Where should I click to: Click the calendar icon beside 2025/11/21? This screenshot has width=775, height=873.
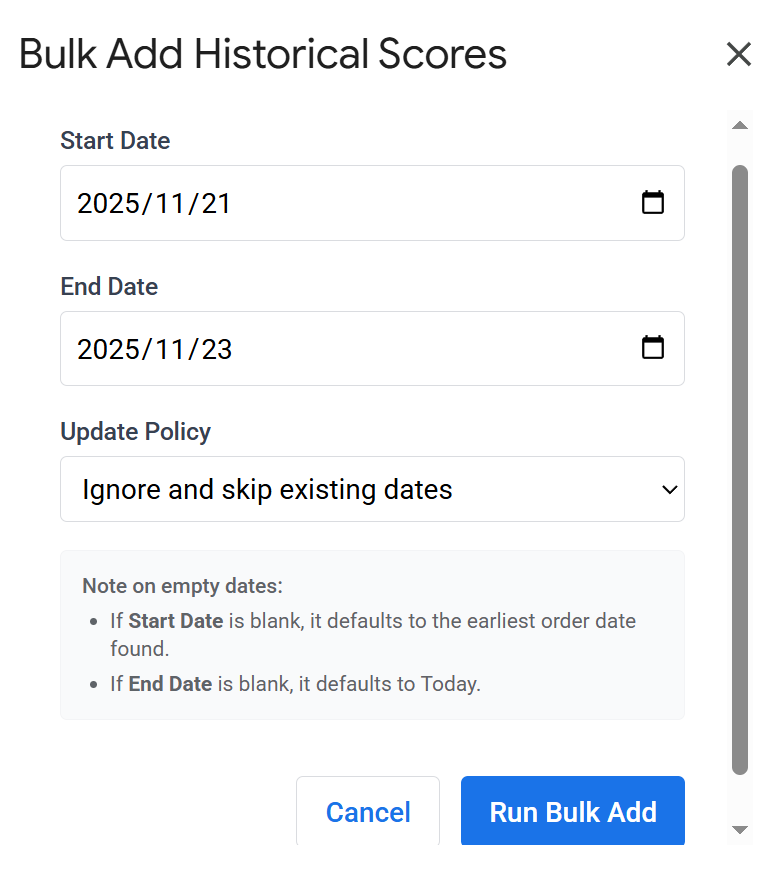(x=653, y=202)
